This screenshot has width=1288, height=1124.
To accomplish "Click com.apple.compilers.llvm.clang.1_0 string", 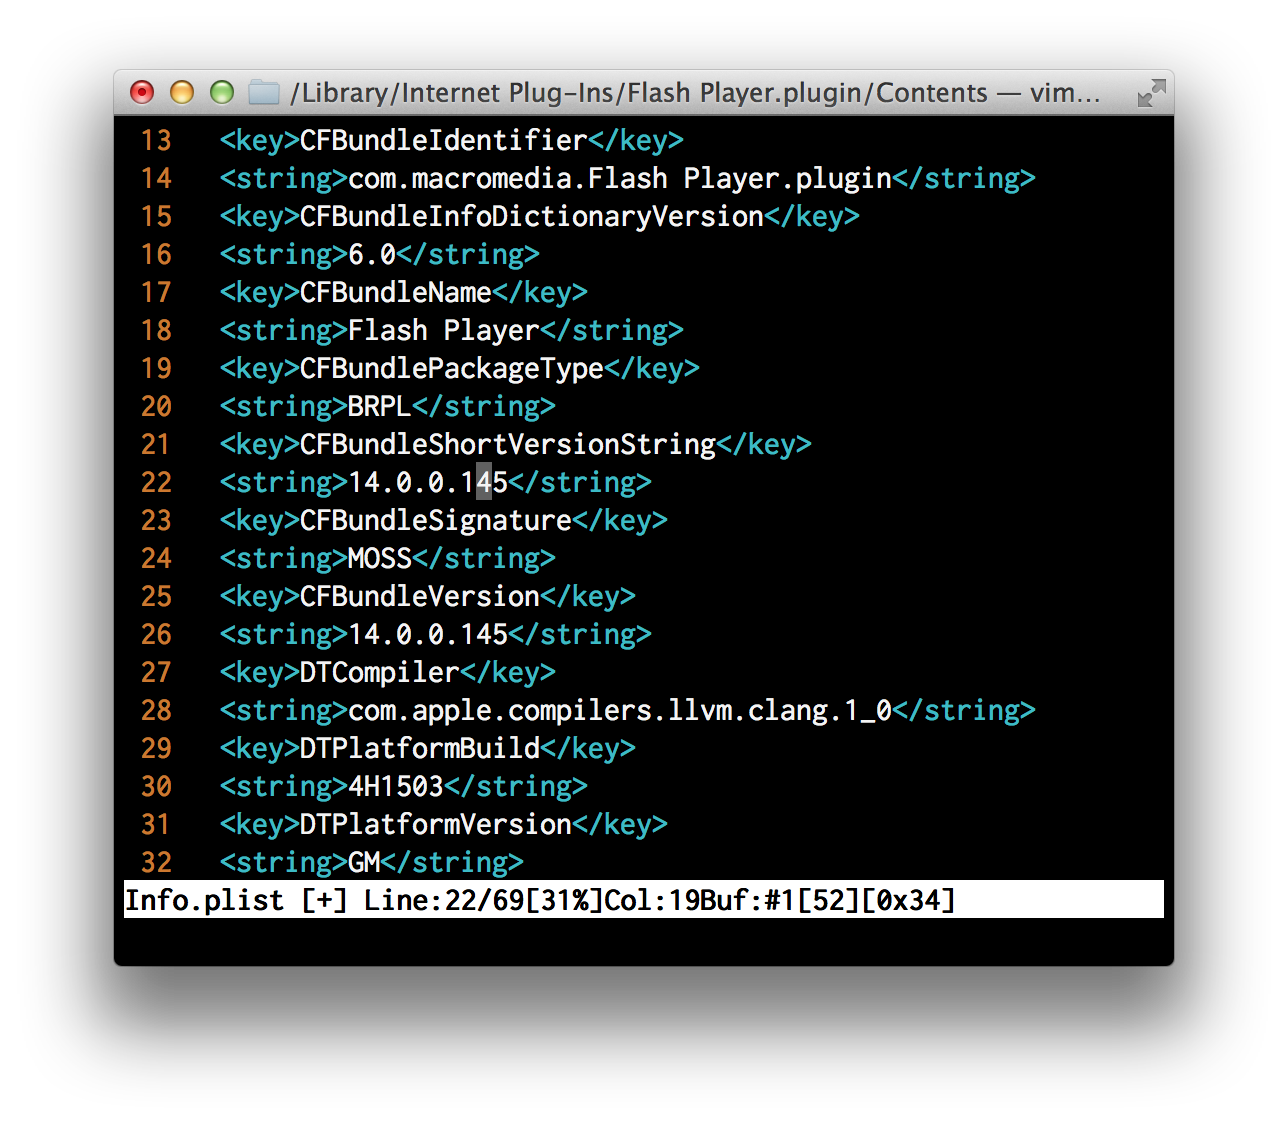I will click(x=620, y=710).
